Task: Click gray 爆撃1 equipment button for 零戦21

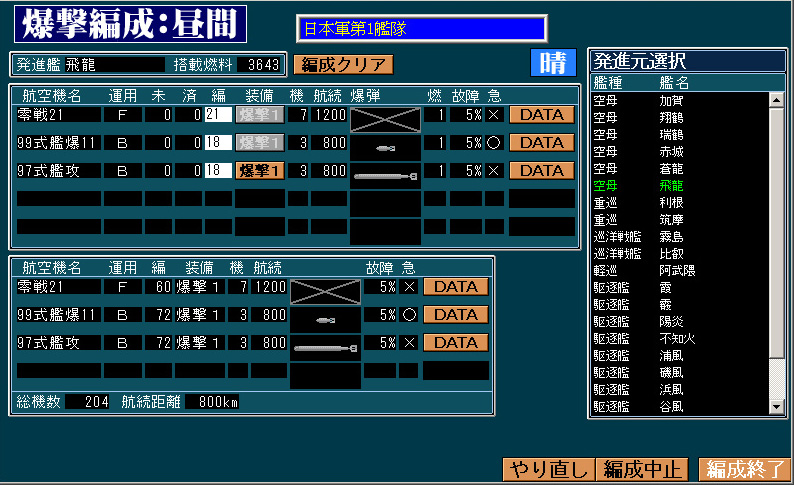Action: [x=259, y=115]
